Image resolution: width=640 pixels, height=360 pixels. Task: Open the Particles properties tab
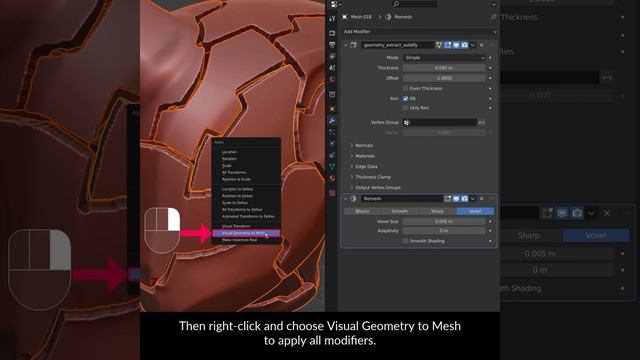click(332, 132)
